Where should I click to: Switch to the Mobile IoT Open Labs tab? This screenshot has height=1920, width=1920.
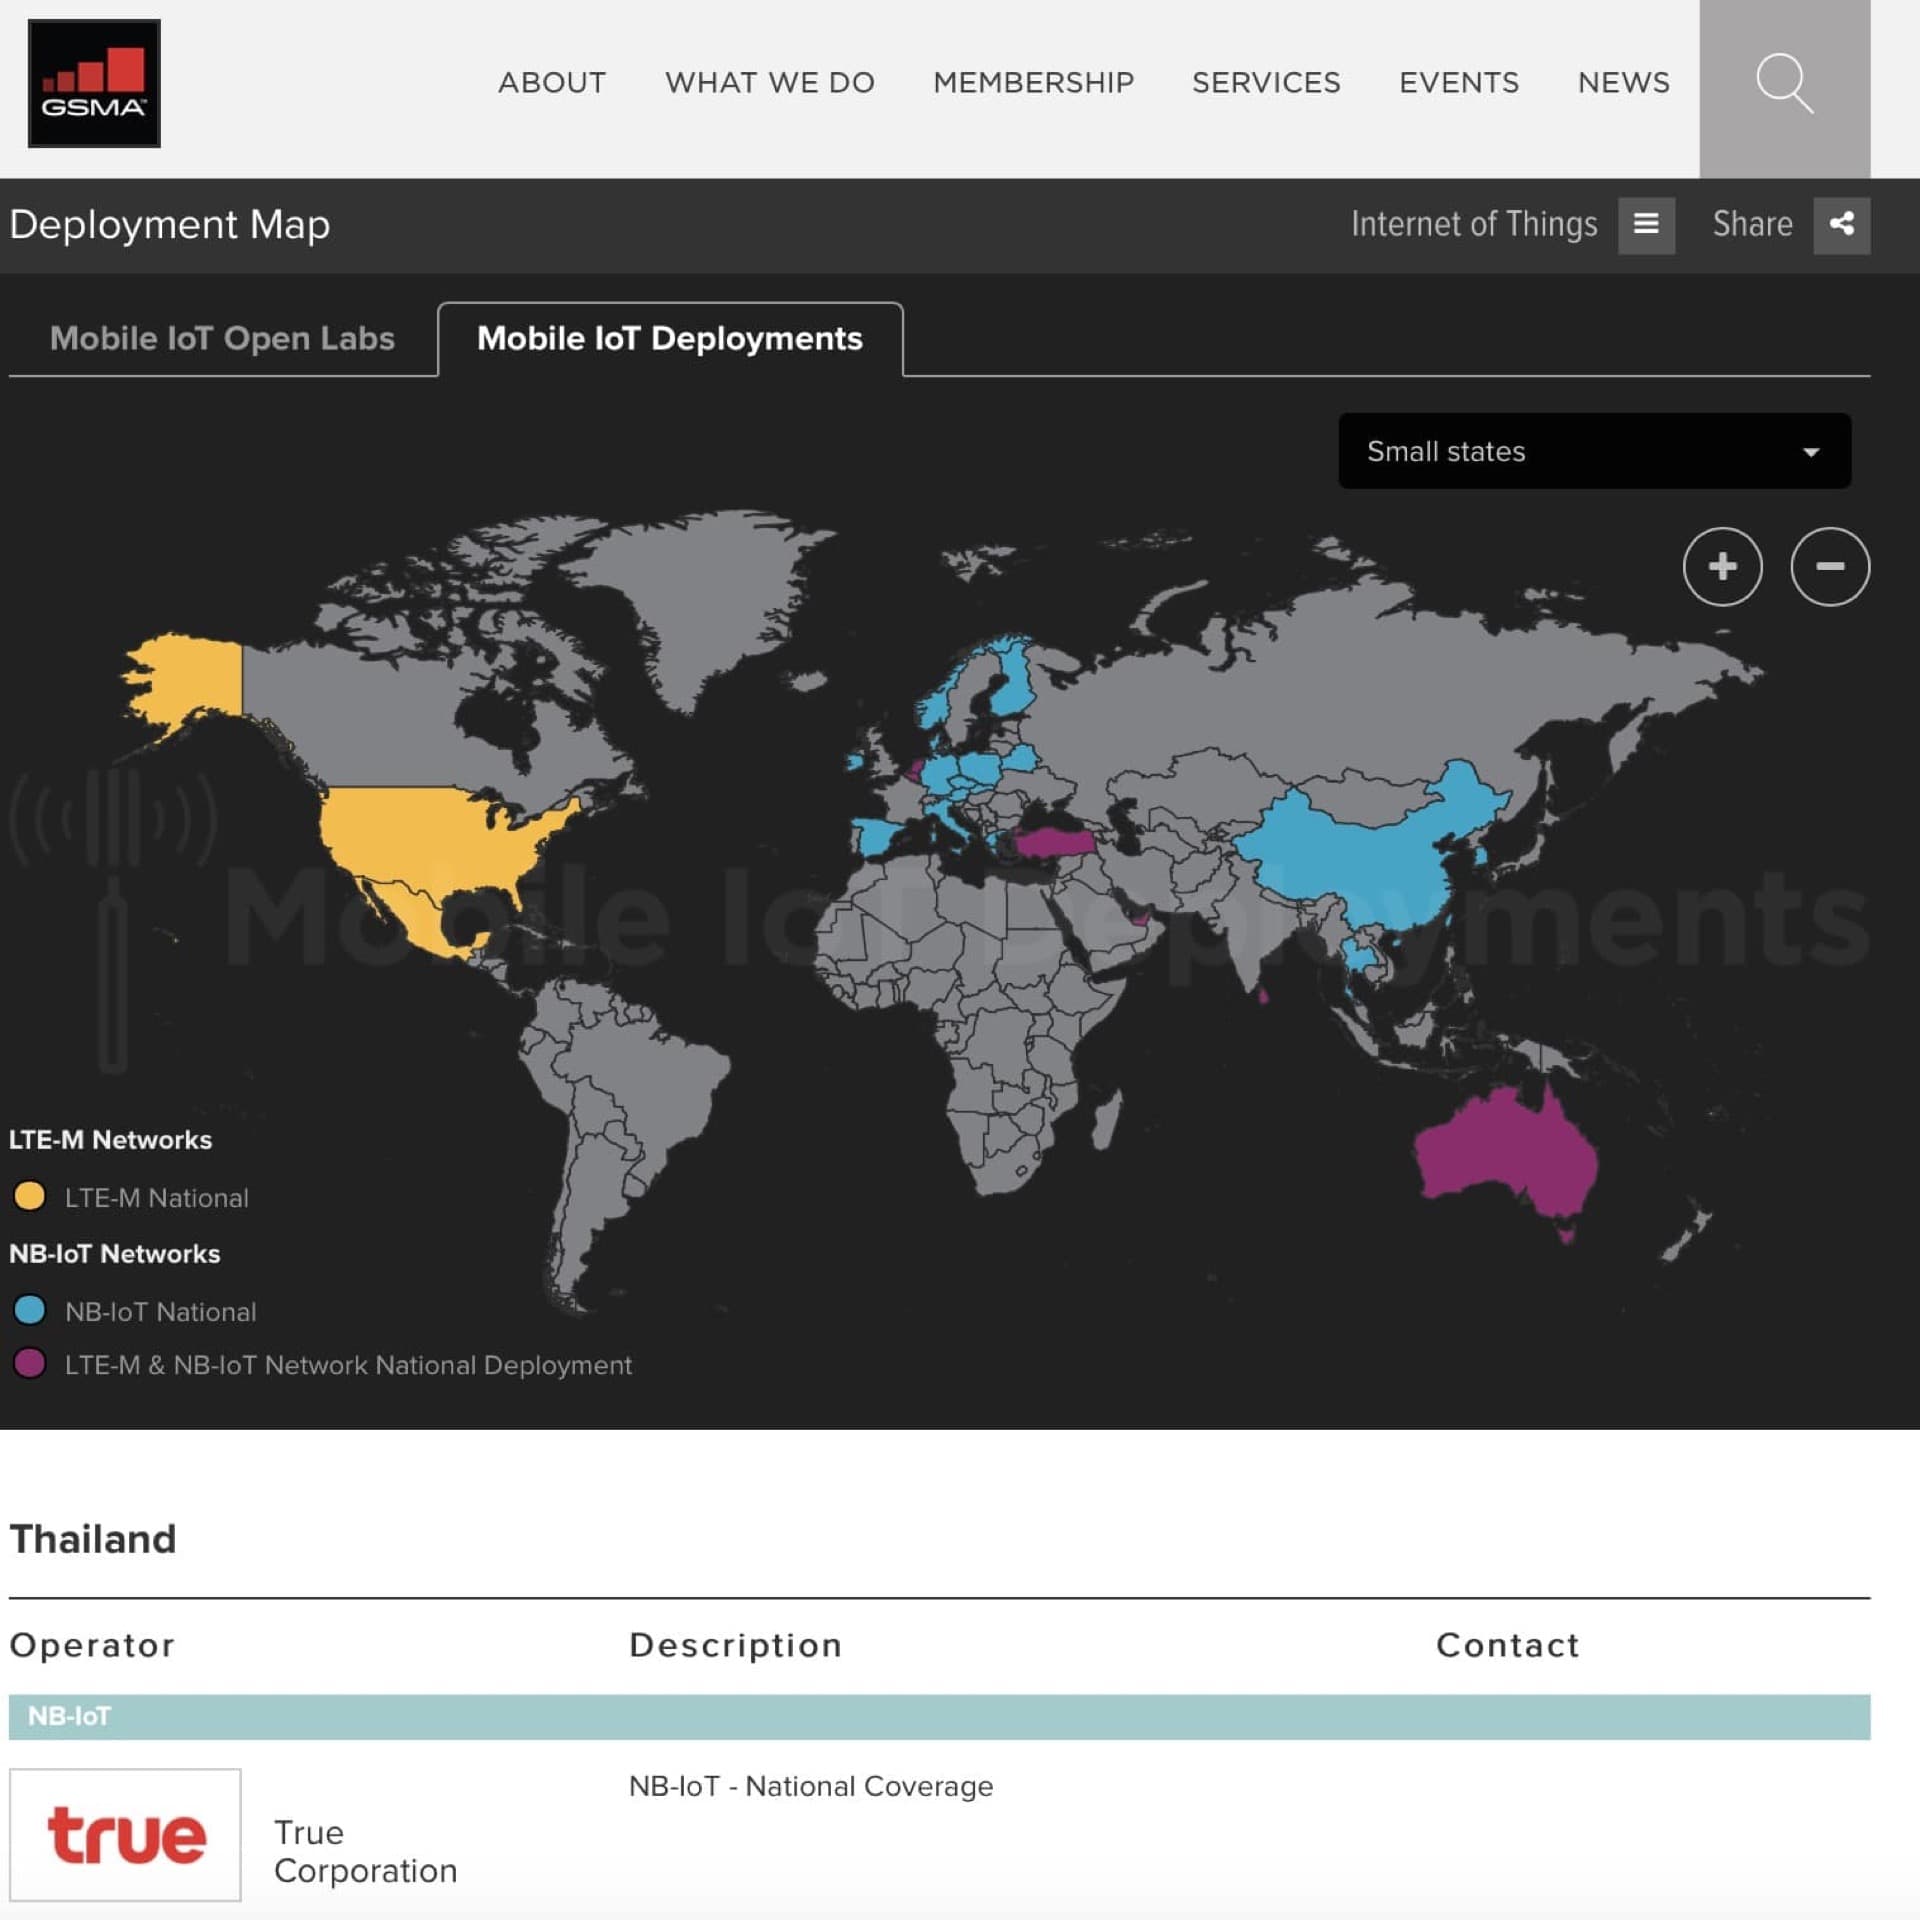(221, 338)
